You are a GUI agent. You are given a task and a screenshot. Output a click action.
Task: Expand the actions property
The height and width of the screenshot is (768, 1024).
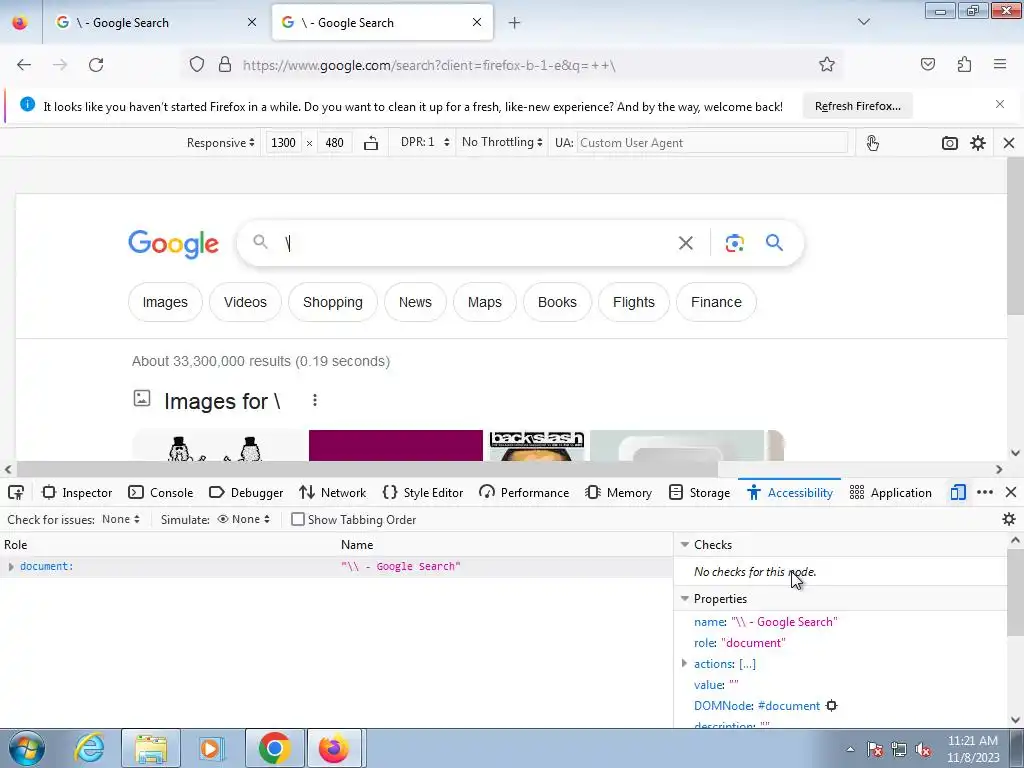684,664
